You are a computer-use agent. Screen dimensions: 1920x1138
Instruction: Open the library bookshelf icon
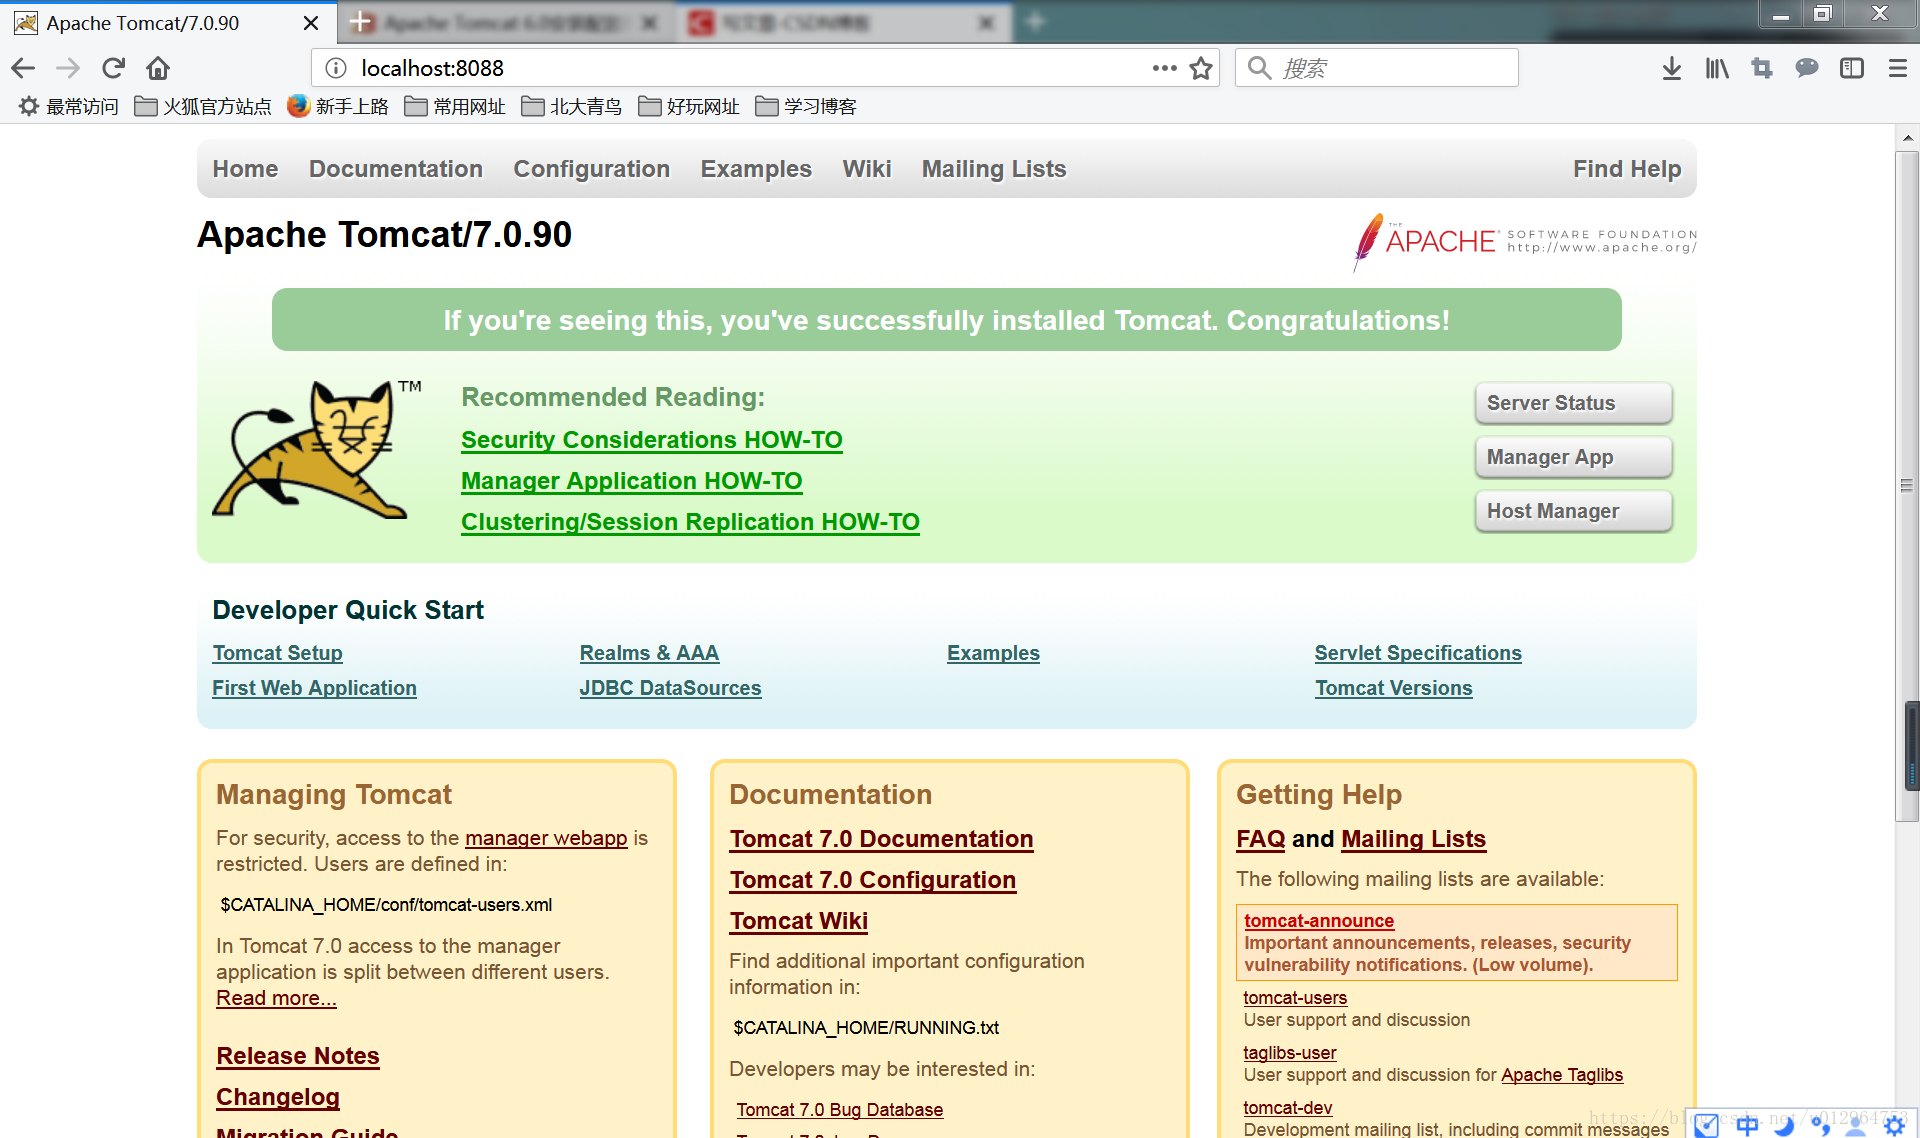[x=1717, y=68]
